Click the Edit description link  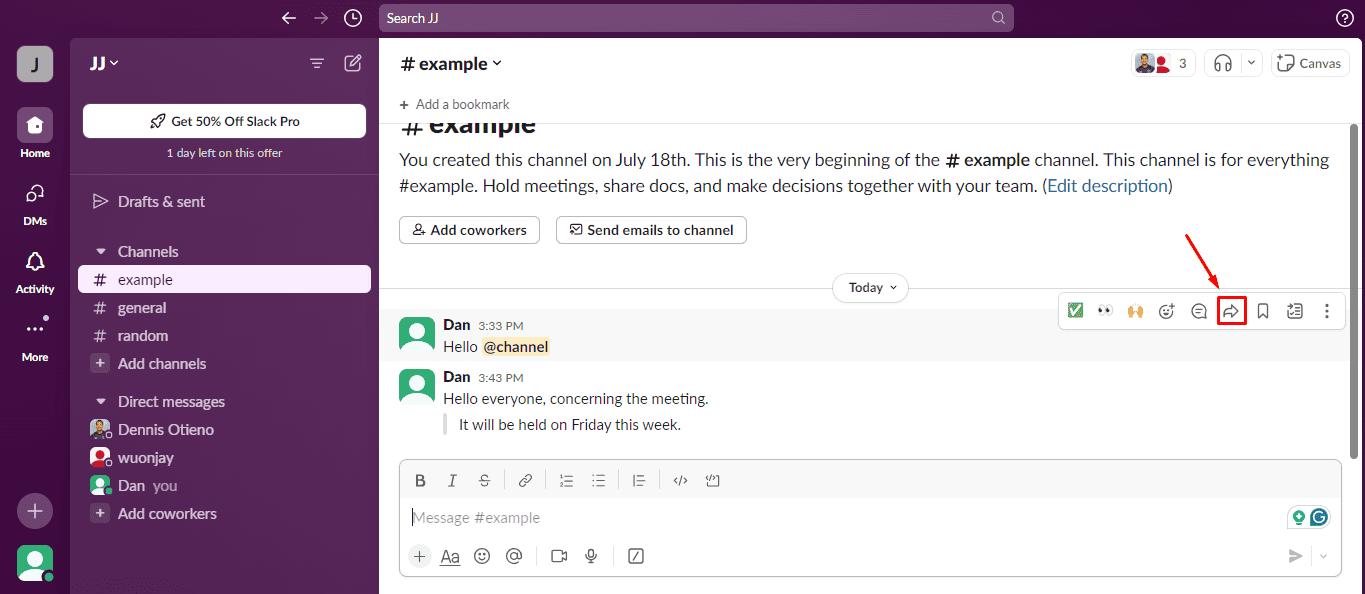(1107, 186)
